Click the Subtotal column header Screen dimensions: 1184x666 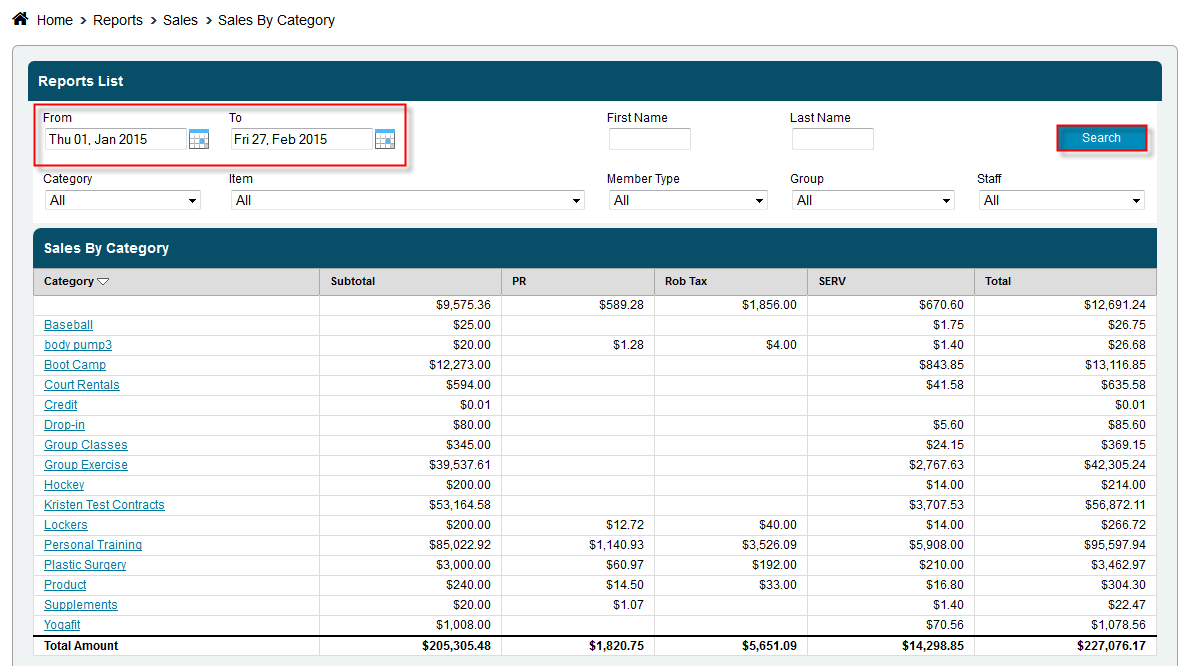(x=352, y=281)
